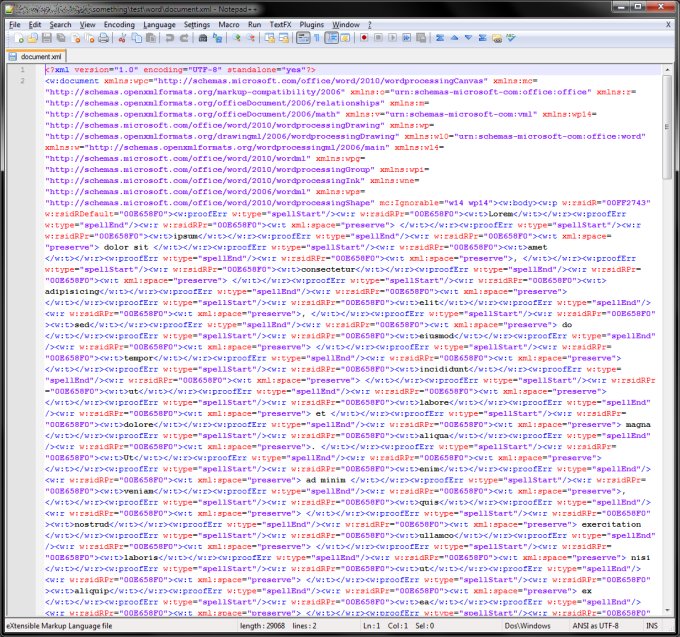Screen dimensions: 680x637
Task: Click the Zoom In toolbar icon
Action: click(x=238, y=38)
